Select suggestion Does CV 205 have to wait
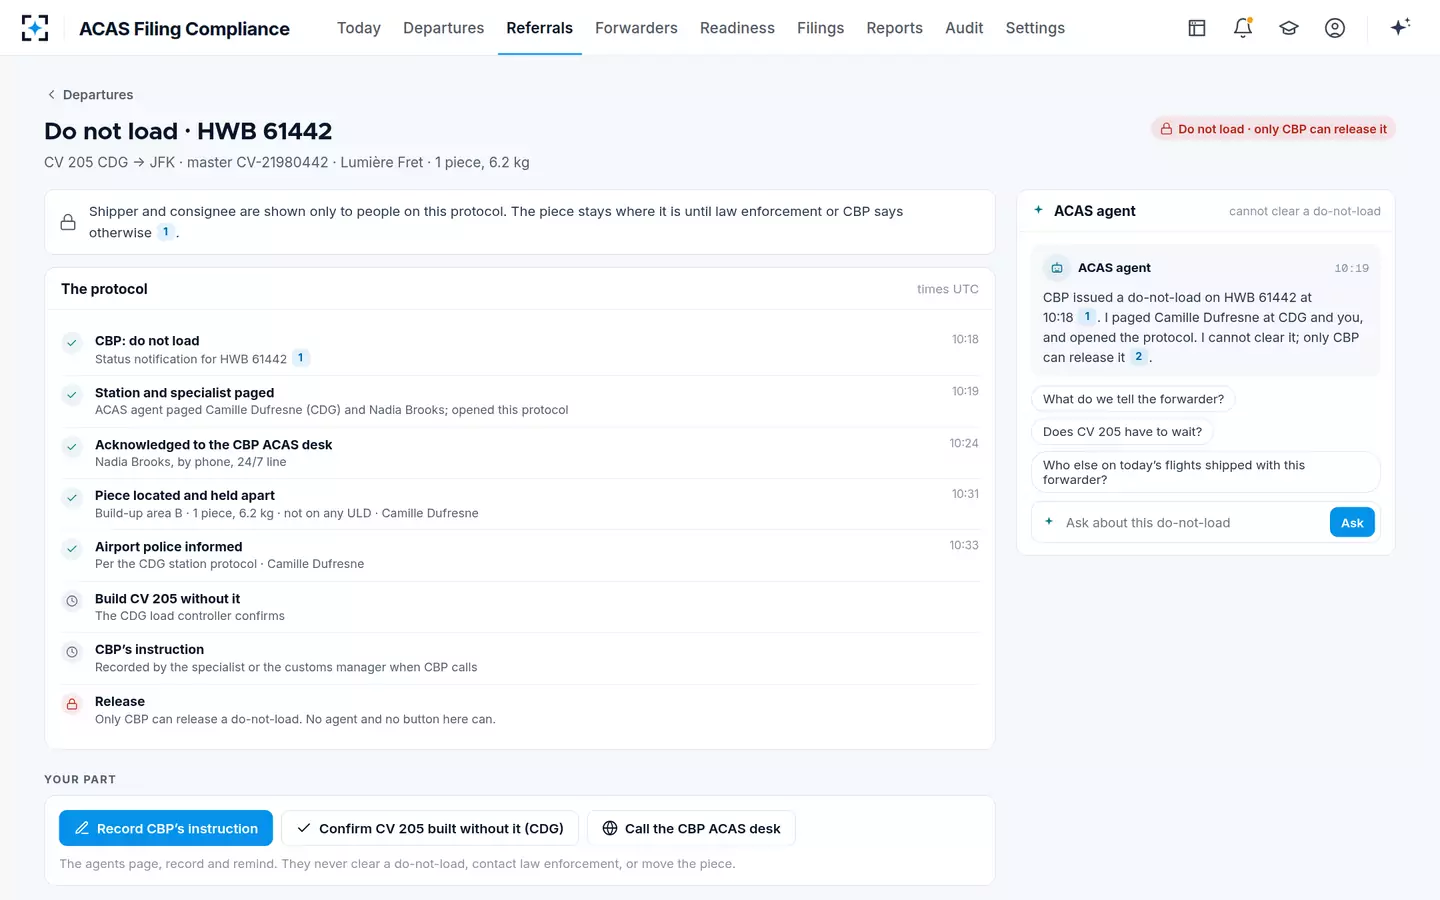 click(1122, 432)
